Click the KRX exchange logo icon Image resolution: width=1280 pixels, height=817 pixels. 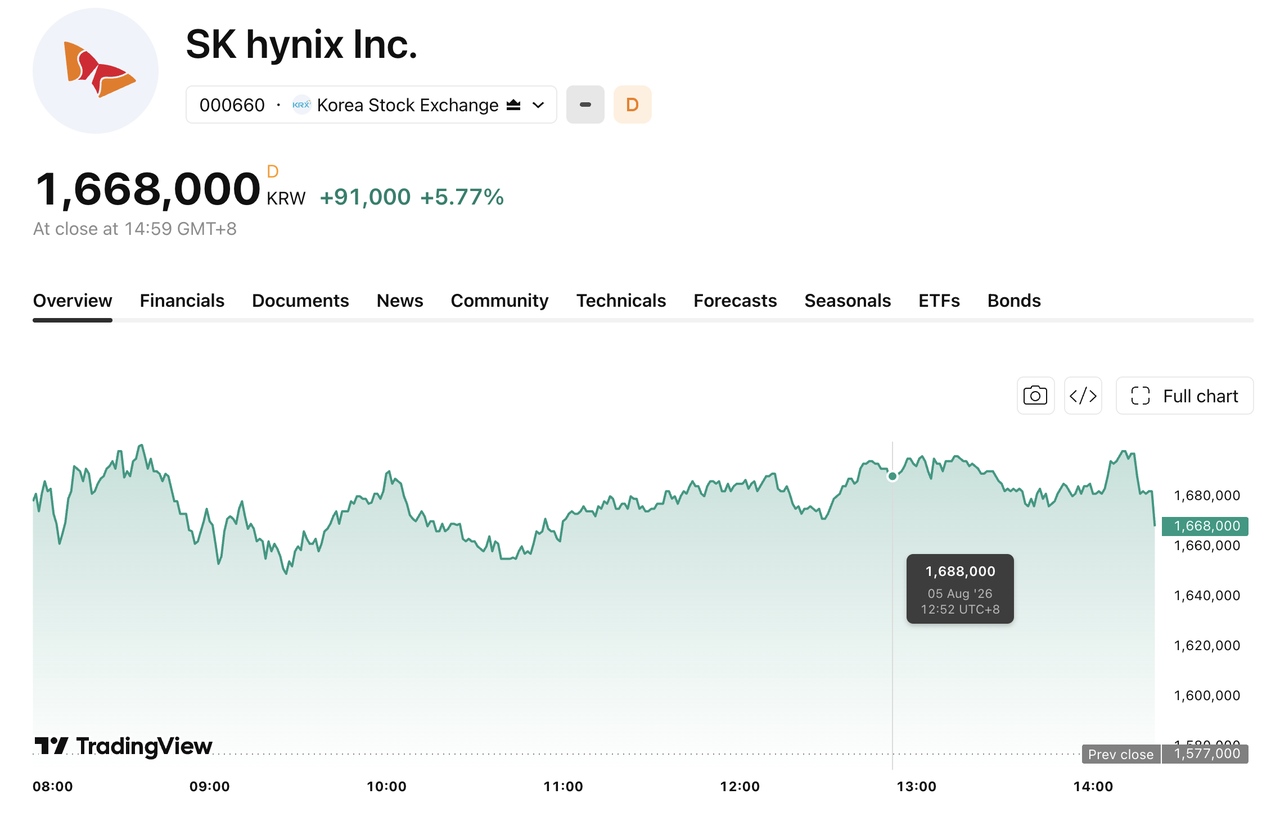(x=301, y=105)
